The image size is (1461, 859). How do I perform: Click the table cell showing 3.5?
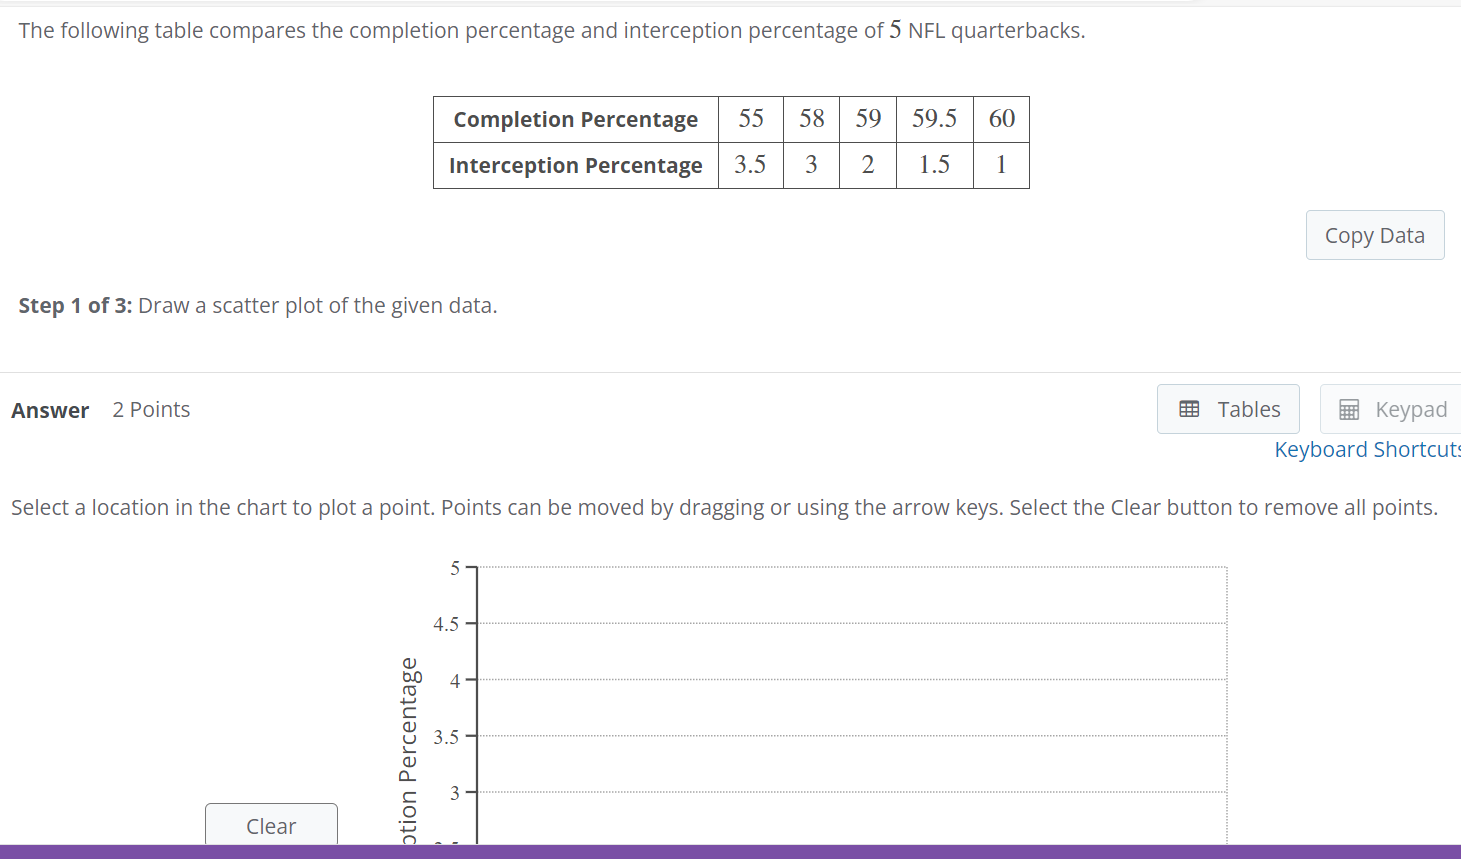click(750, 165)
